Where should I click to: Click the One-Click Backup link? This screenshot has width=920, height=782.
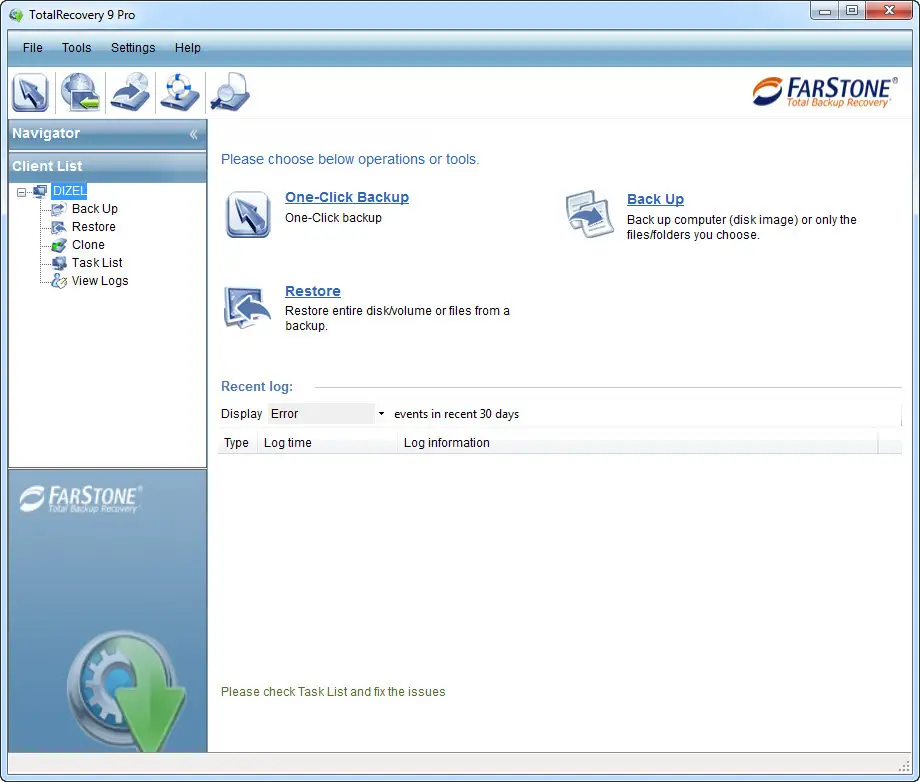coord(347,197)
